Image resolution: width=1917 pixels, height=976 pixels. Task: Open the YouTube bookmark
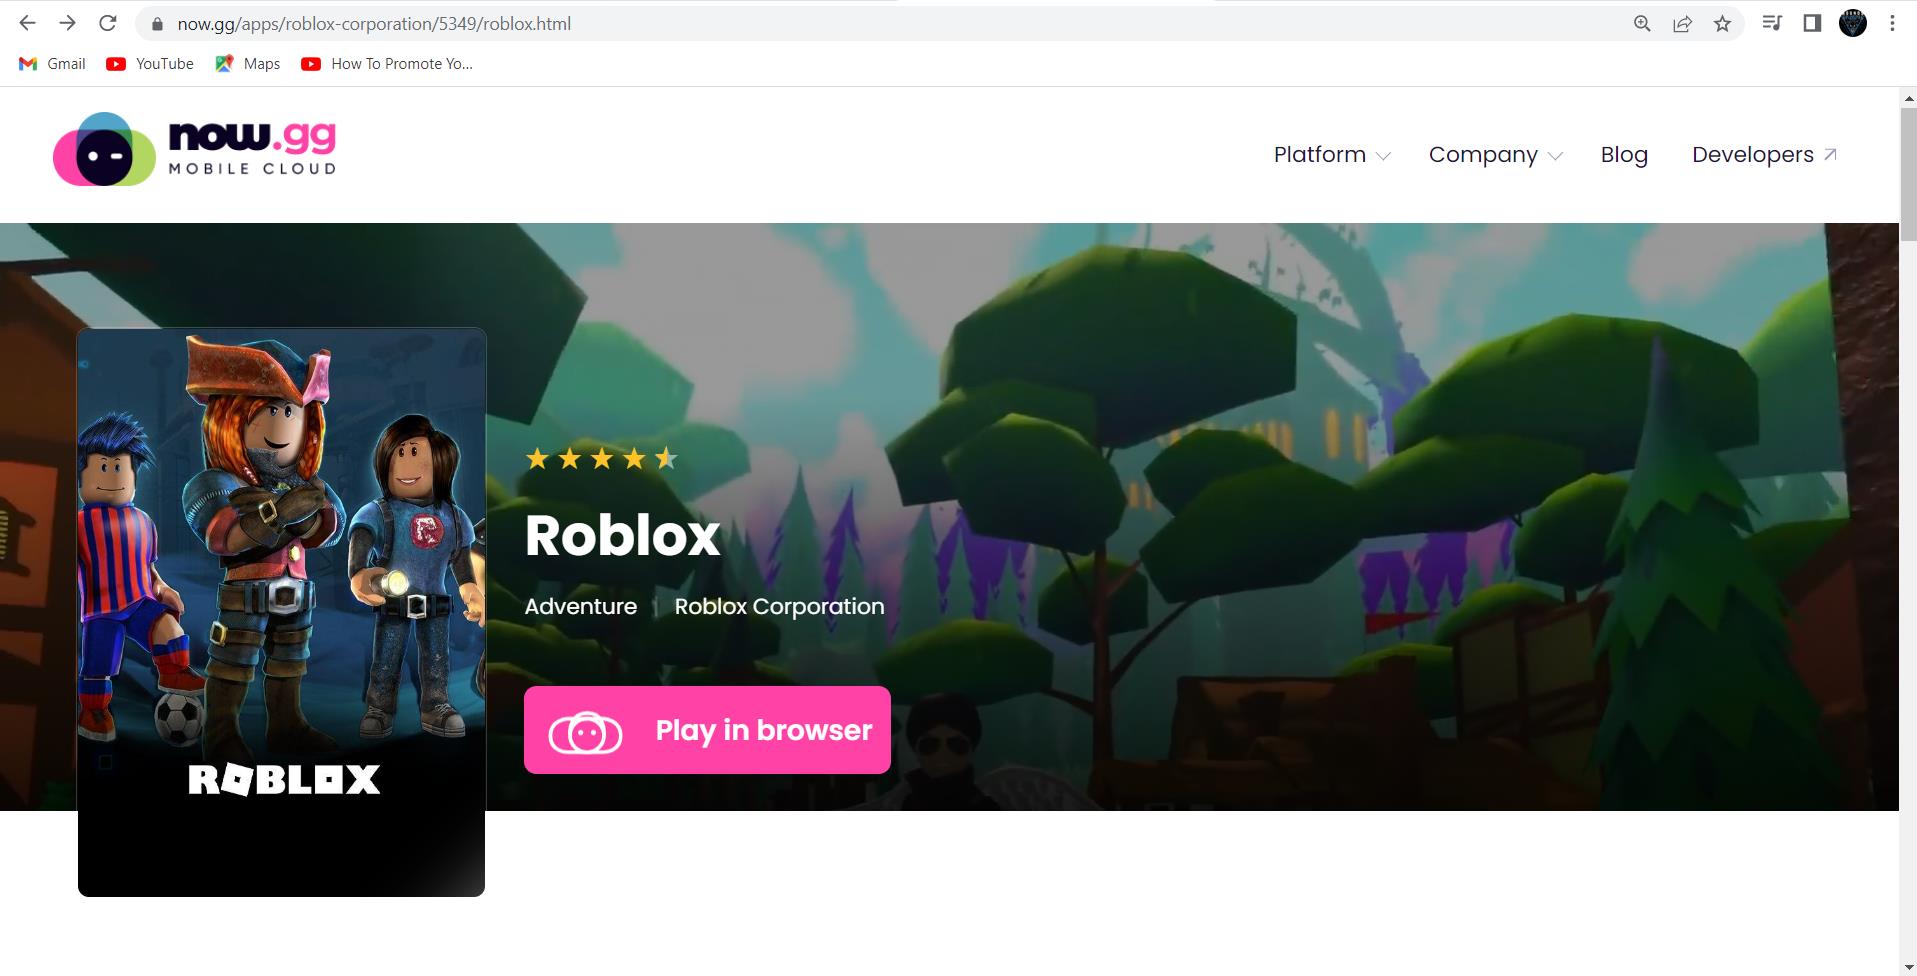click(150, 64)
